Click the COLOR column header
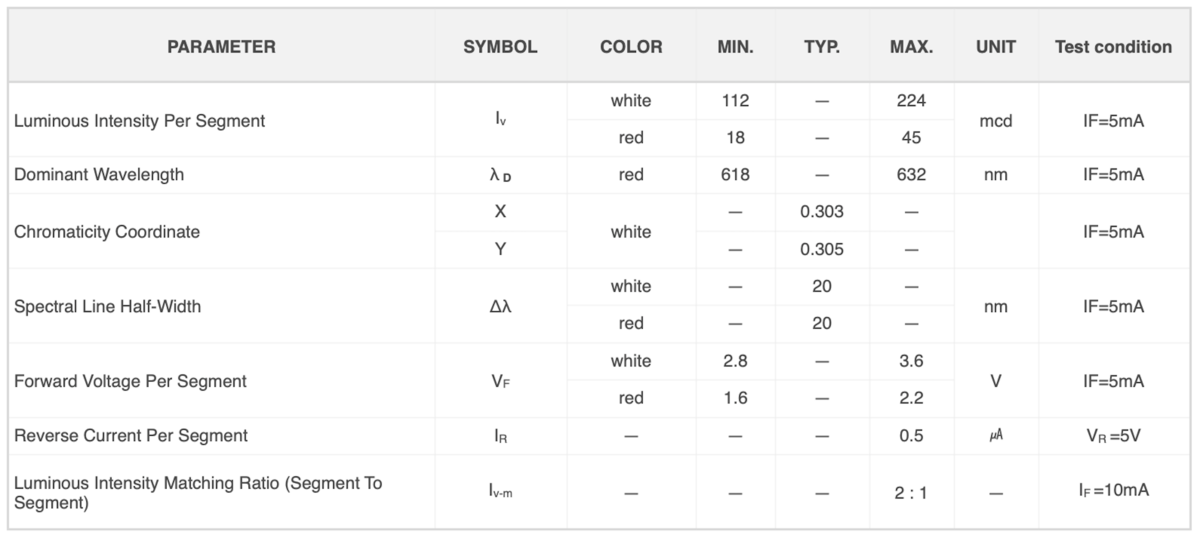 (631, 47)
